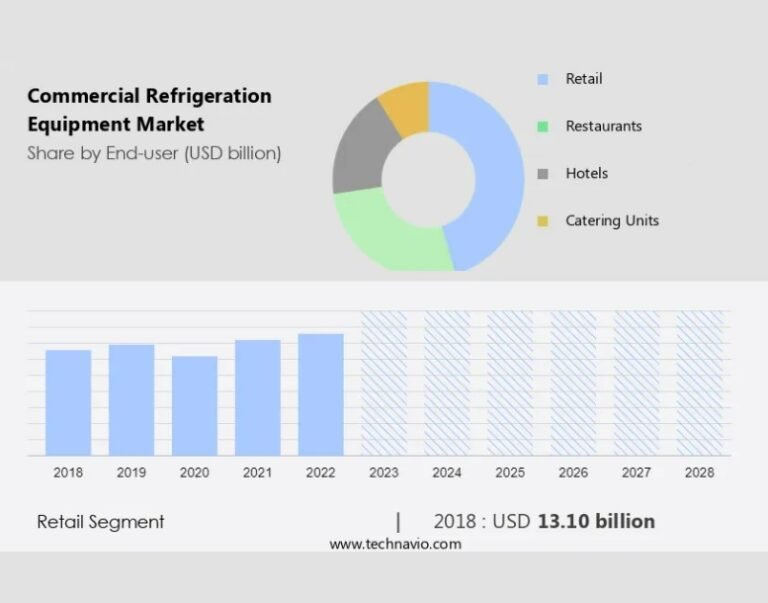Select the 2020 solid bar
The height and width of the screenshot is (603, 768).
(x=194, y=406)
